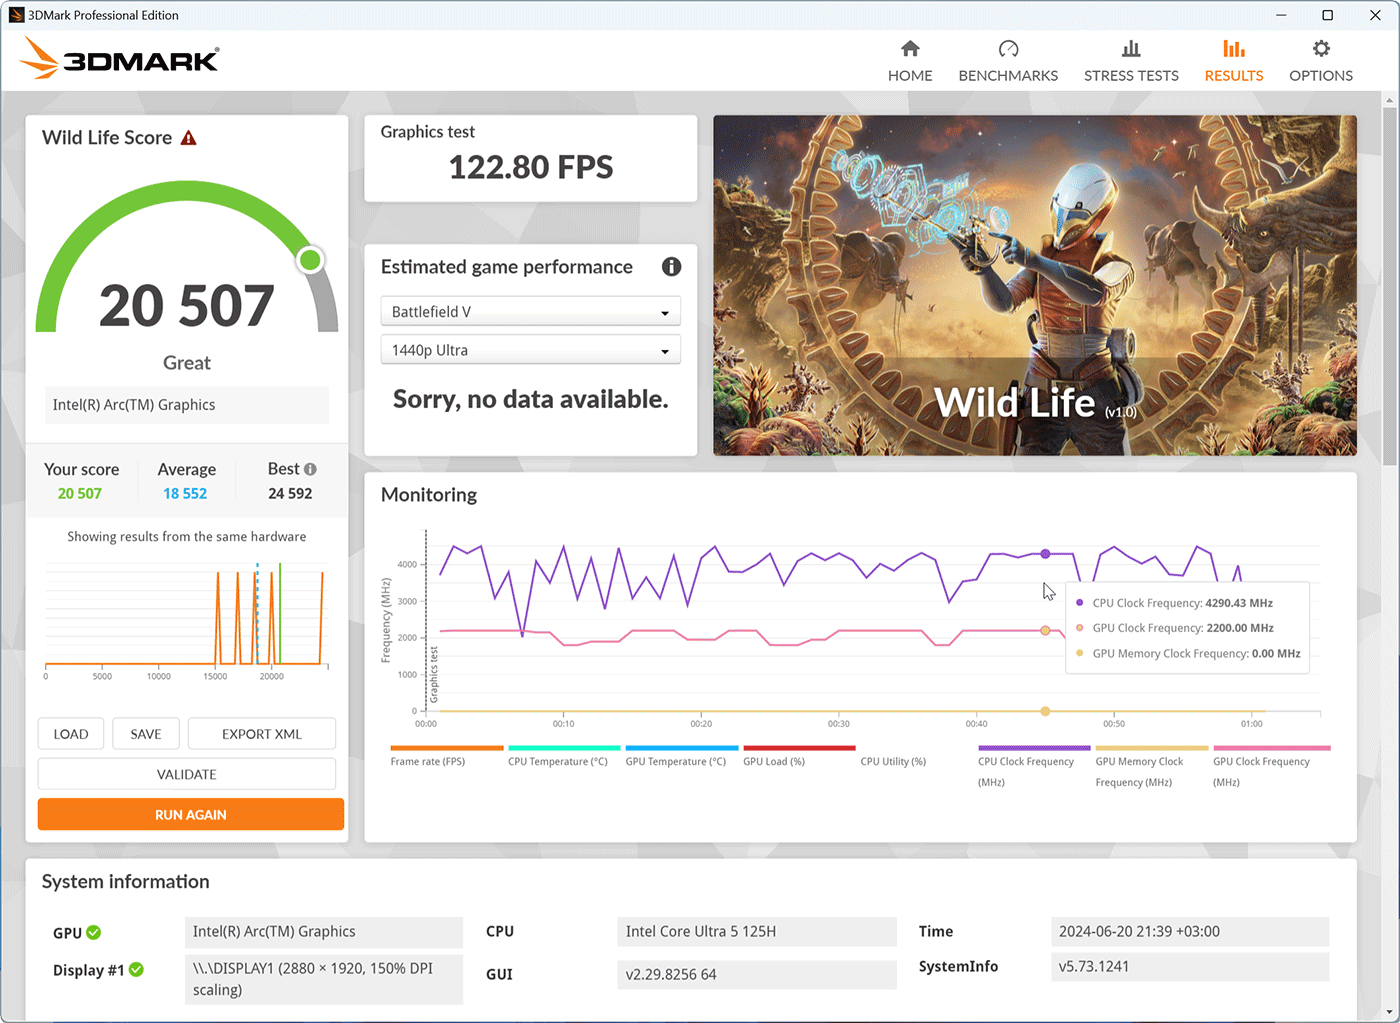This screenshot has height=1023, width=1400.
Task: Open the Battlefield V game dropdown
Action: pyautogui.click(x=530, y=312)
